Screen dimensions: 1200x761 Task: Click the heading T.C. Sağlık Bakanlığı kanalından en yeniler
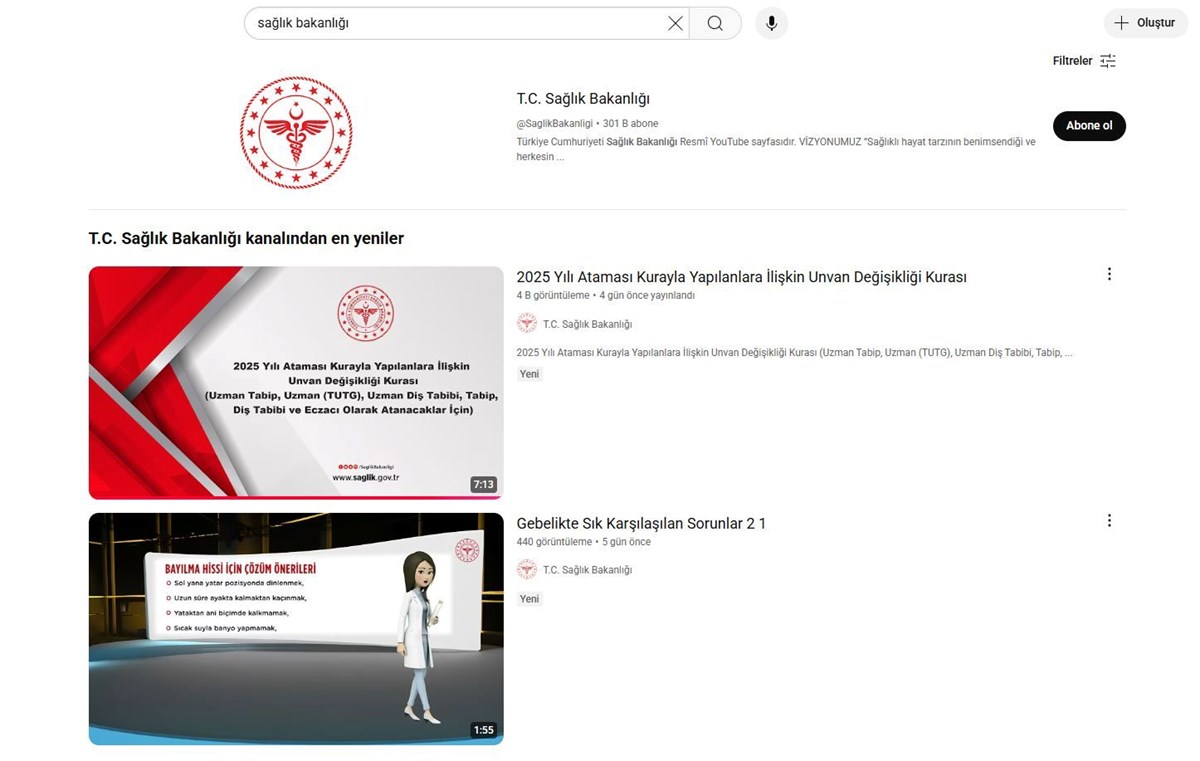click(x=246, y=239)
